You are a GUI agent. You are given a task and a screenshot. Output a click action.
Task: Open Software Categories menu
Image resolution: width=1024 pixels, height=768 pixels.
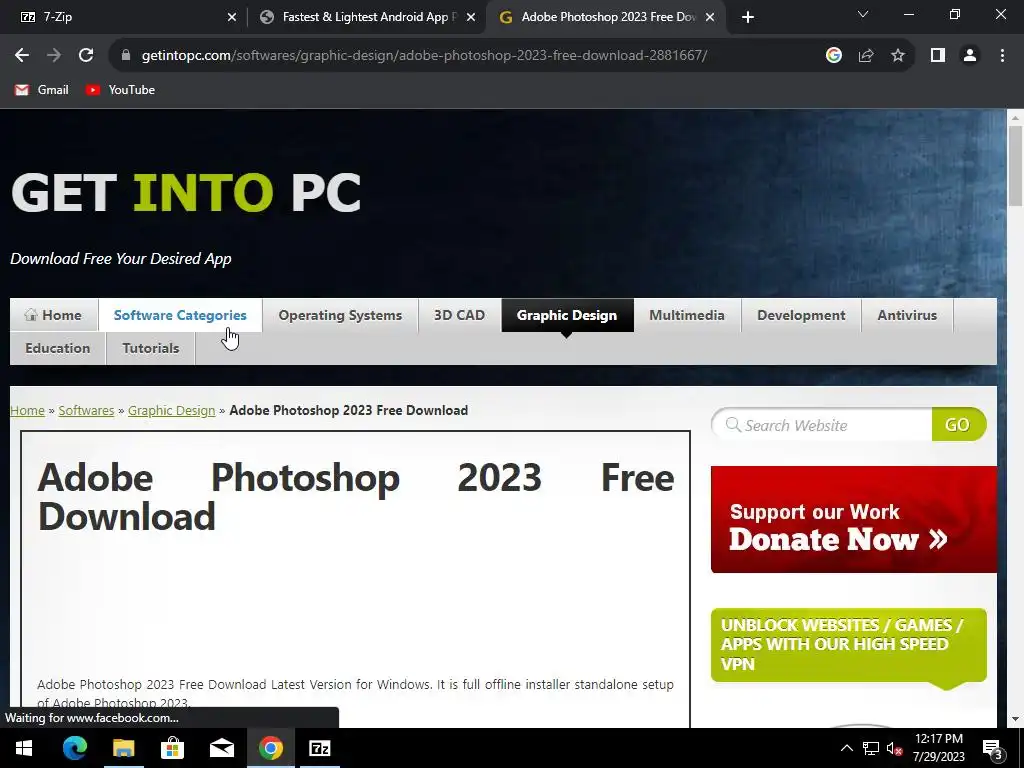pos(180,315)
